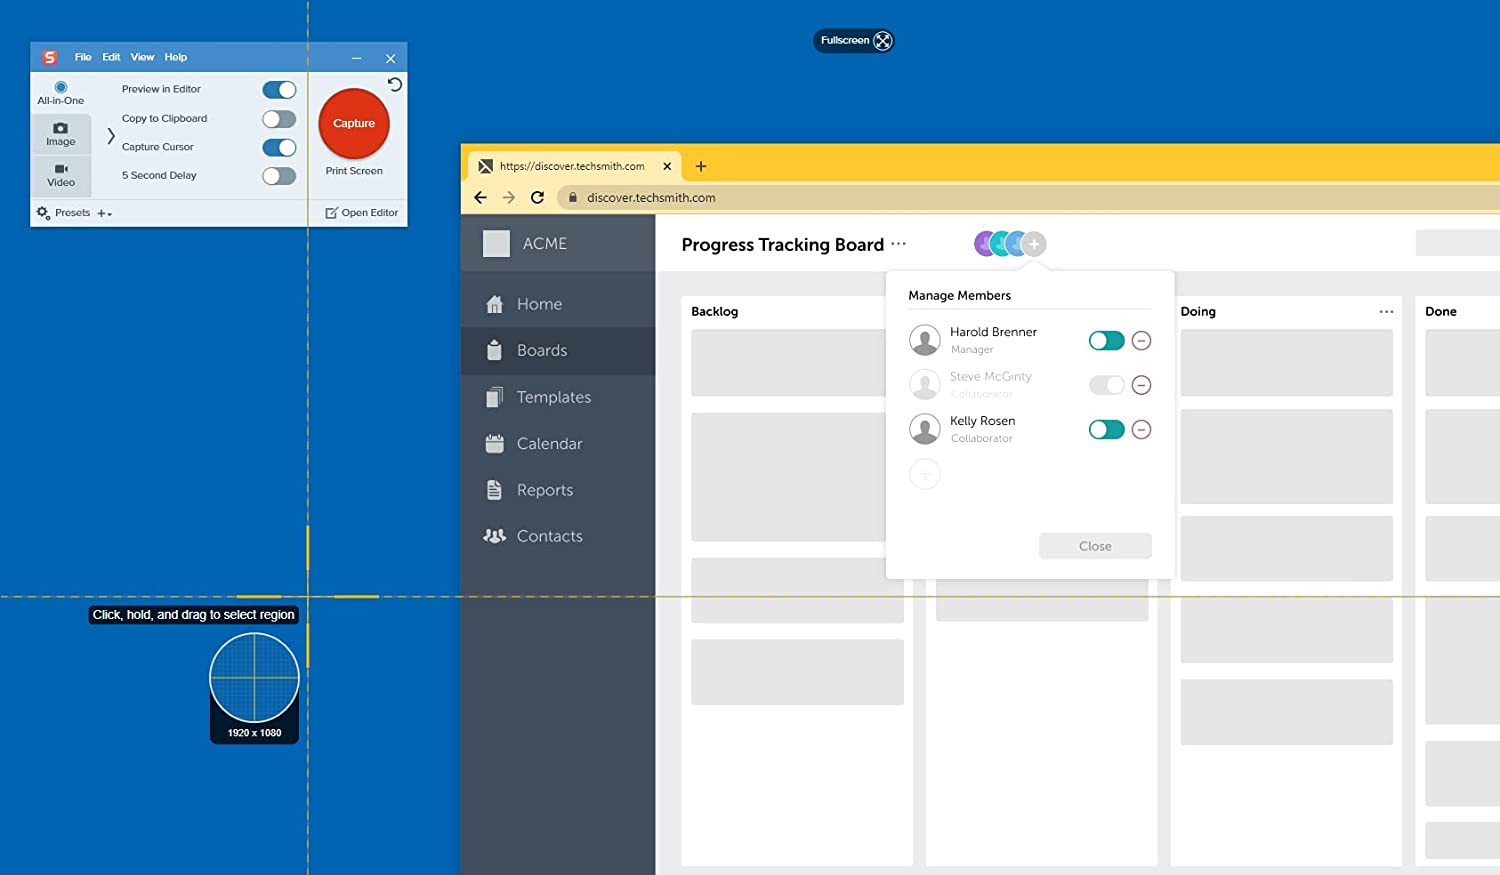Click the Open Editor button

coord(362,213)
